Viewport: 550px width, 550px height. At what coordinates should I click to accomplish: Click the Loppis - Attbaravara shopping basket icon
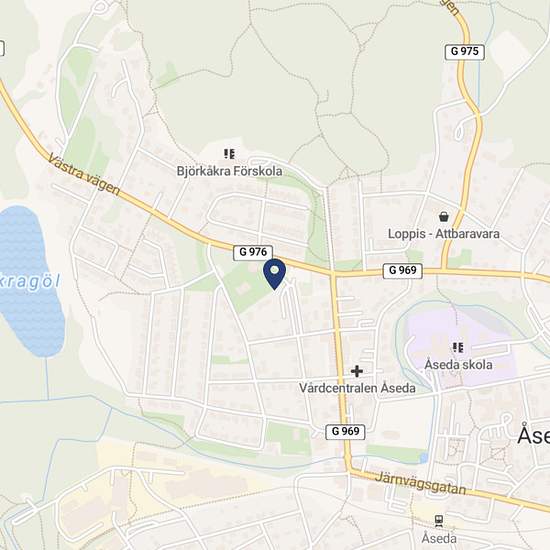click(x=444, y=216)
